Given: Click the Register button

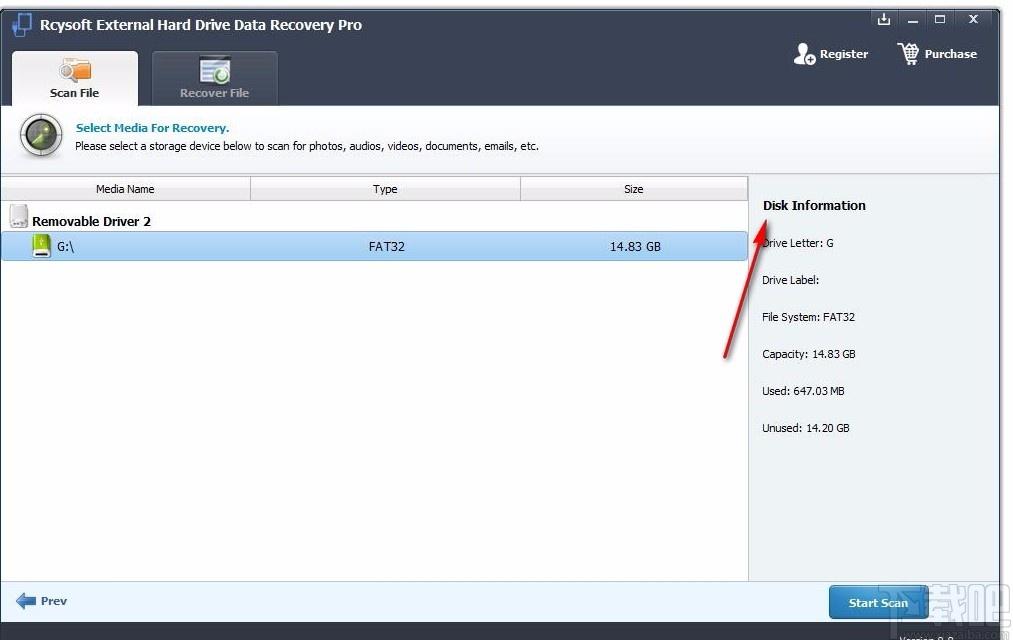Looking at the screenshot, I should pos(831,54).
